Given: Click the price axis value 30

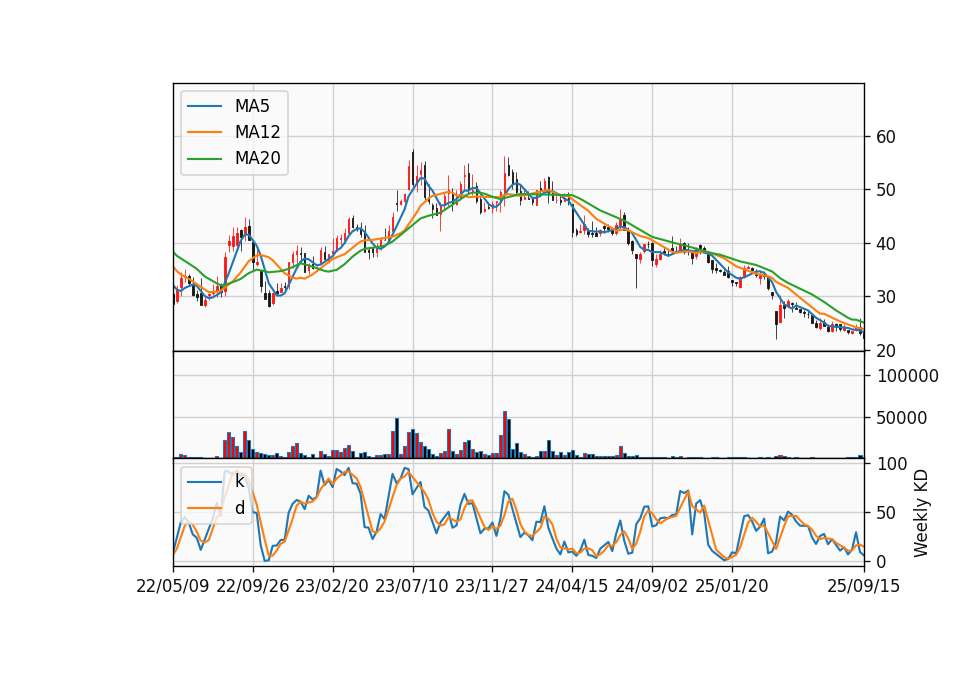Looking at the screenshot, I should pyautogui.click(x=886, y=297).
